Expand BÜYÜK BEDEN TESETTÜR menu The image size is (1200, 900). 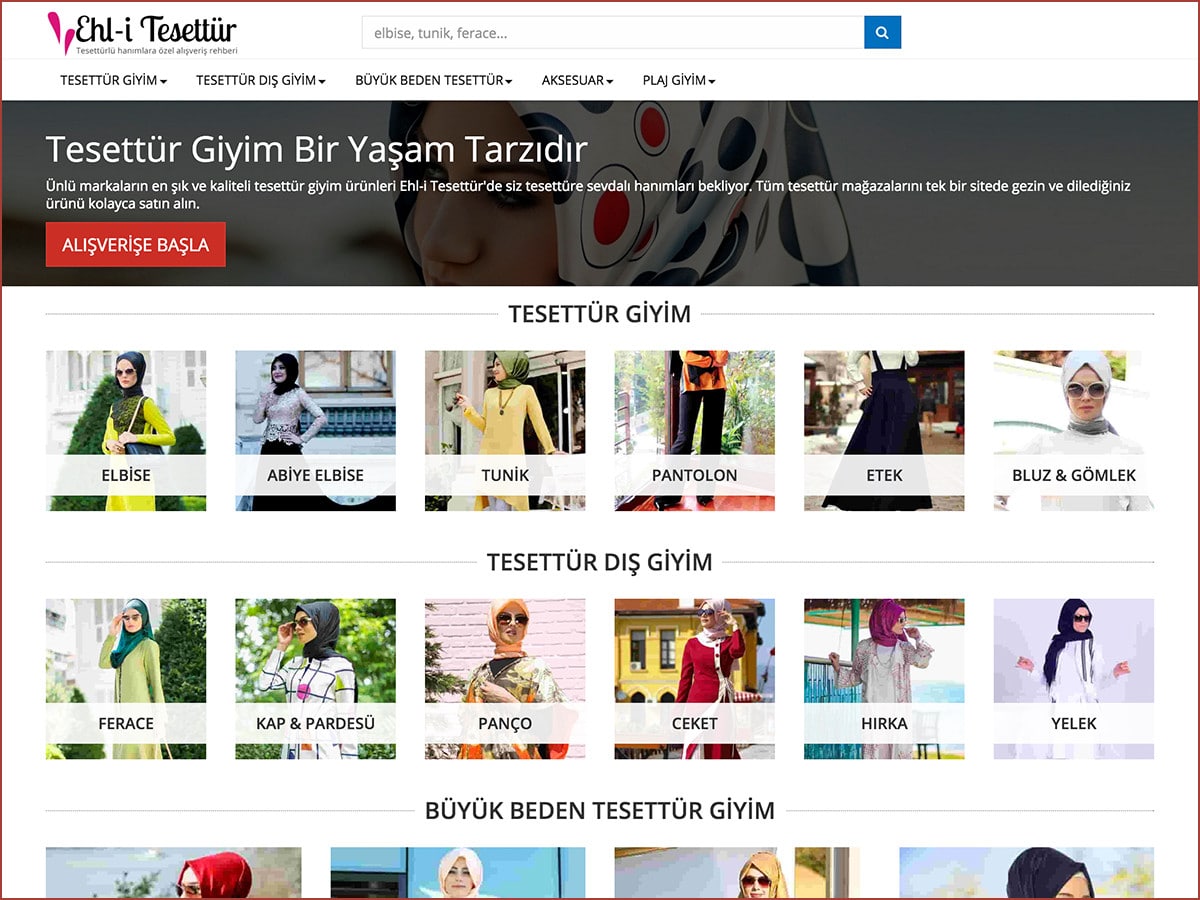[x=433, y=80]
